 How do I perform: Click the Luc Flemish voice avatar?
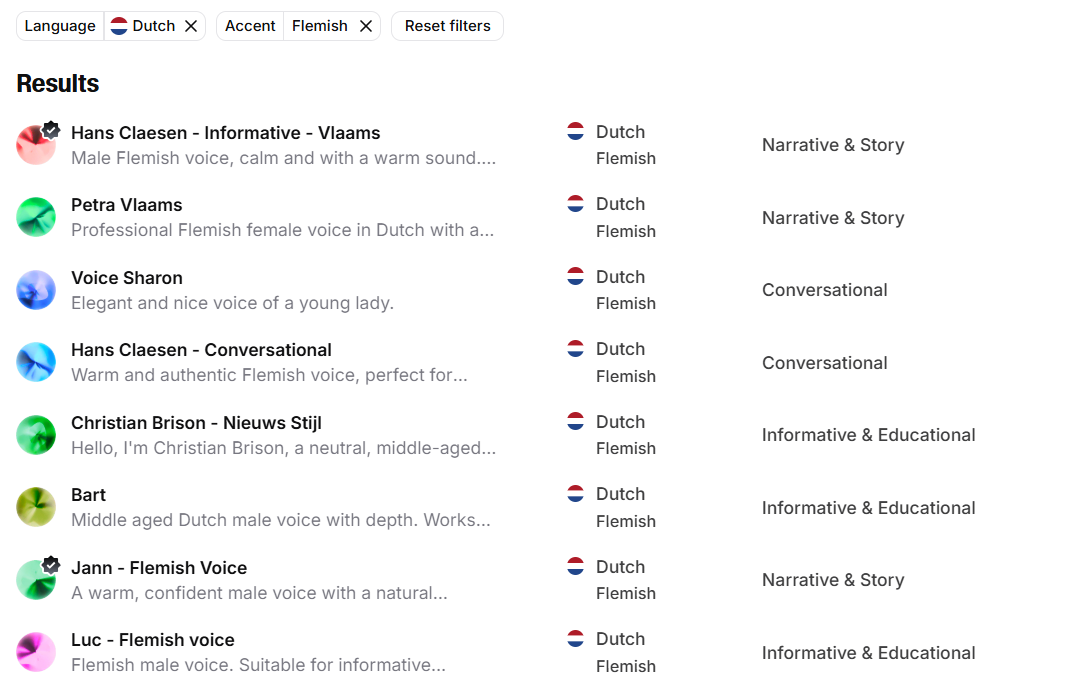36,652
